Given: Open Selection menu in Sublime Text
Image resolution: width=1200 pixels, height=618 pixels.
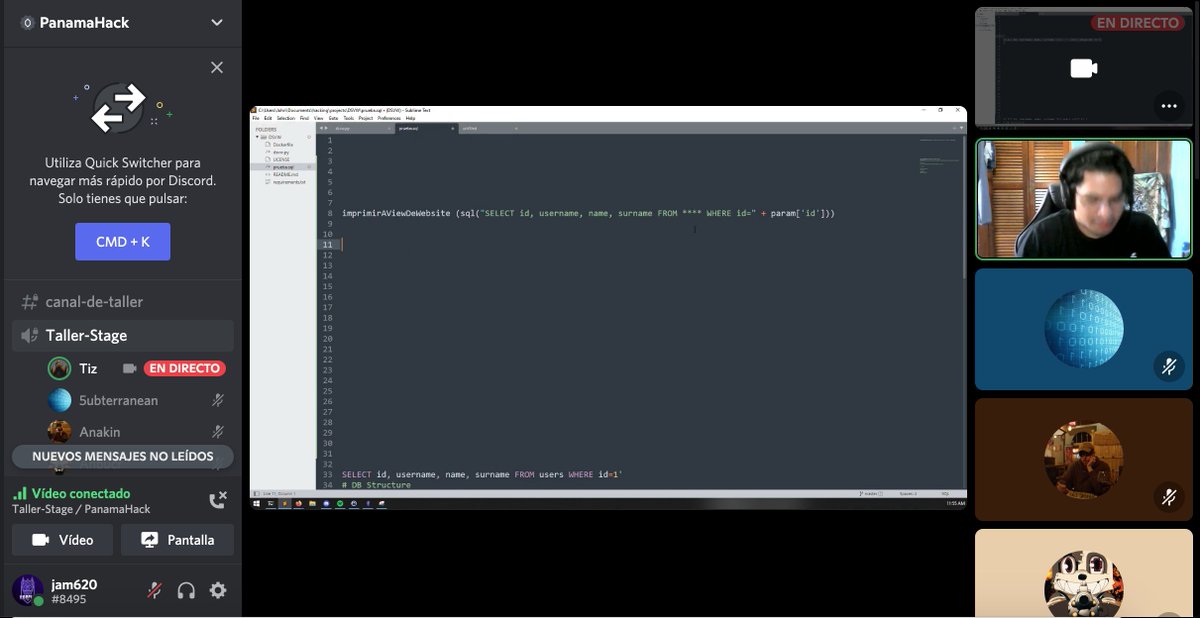Looking at the screenshot, I should click(x=286, y=118).
